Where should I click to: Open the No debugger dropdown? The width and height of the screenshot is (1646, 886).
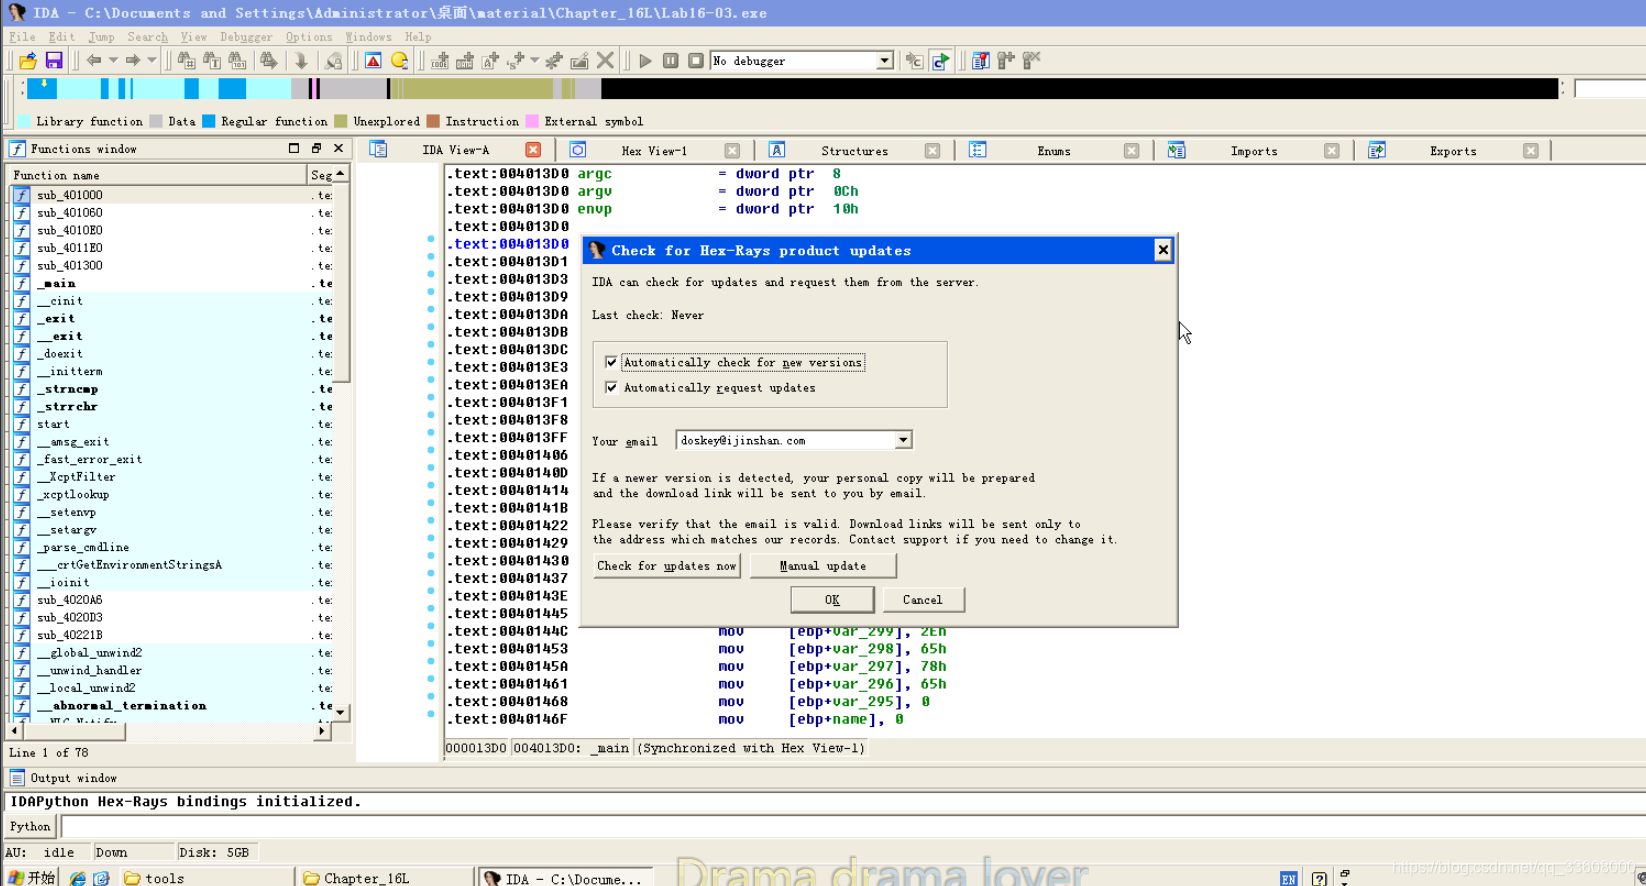tap(884, 61)
